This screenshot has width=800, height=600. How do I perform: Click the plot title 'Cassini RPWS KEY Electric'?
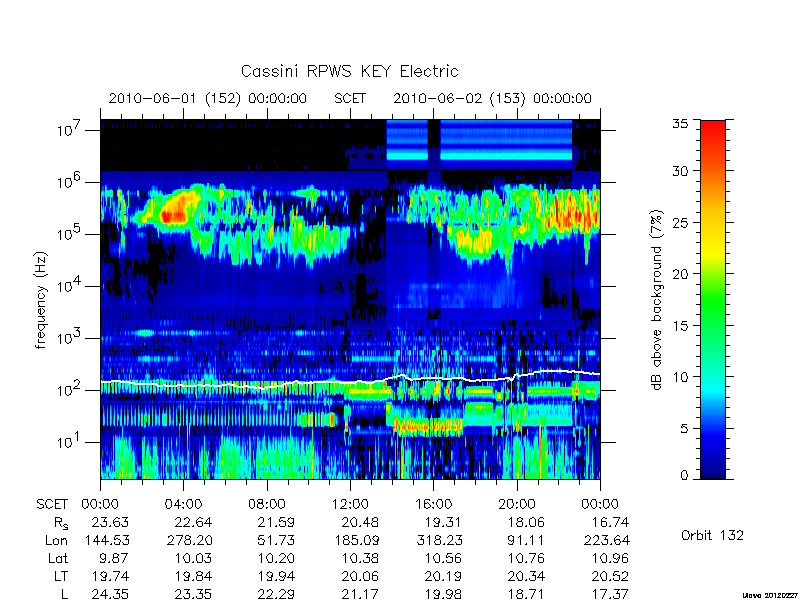[x=349, y=71]
